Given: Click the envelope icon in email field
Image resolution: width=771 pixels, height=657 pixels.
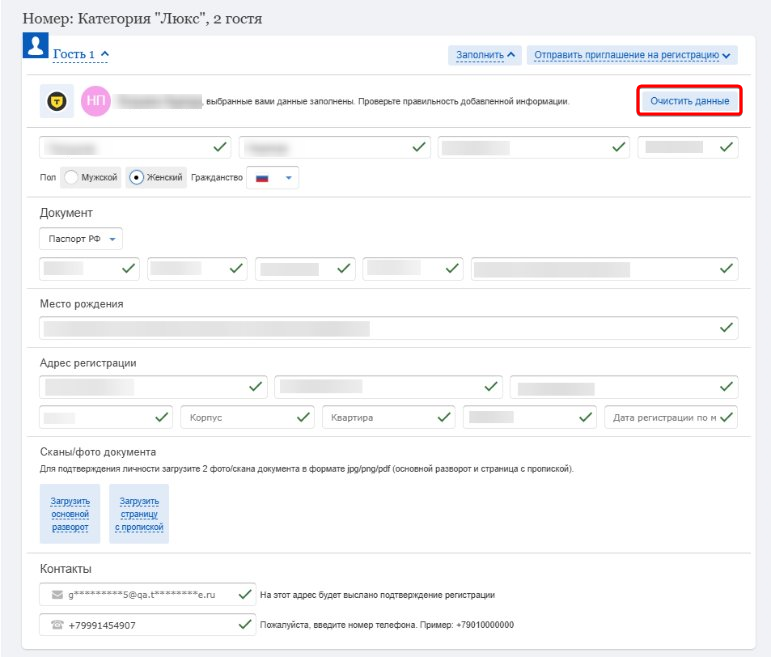Looking at the screenshot, I should (x=57, y=595).
